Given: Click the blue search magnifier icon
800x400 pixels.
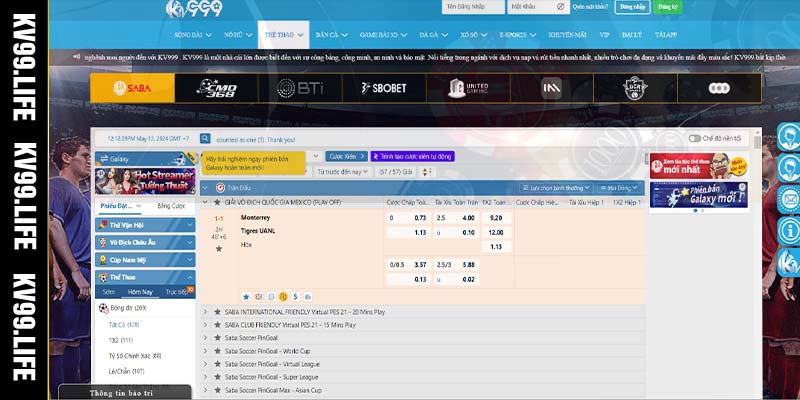Looking at the screenshot, I should (x=205, y=138).
